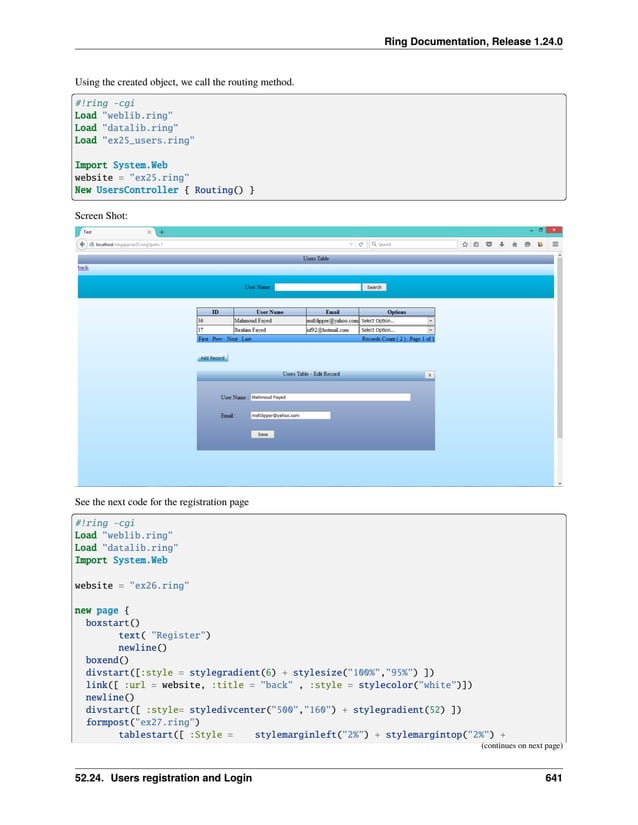The image size is (638, 825).
Task: Click Save in the Edit Record form
Action: 263,435
